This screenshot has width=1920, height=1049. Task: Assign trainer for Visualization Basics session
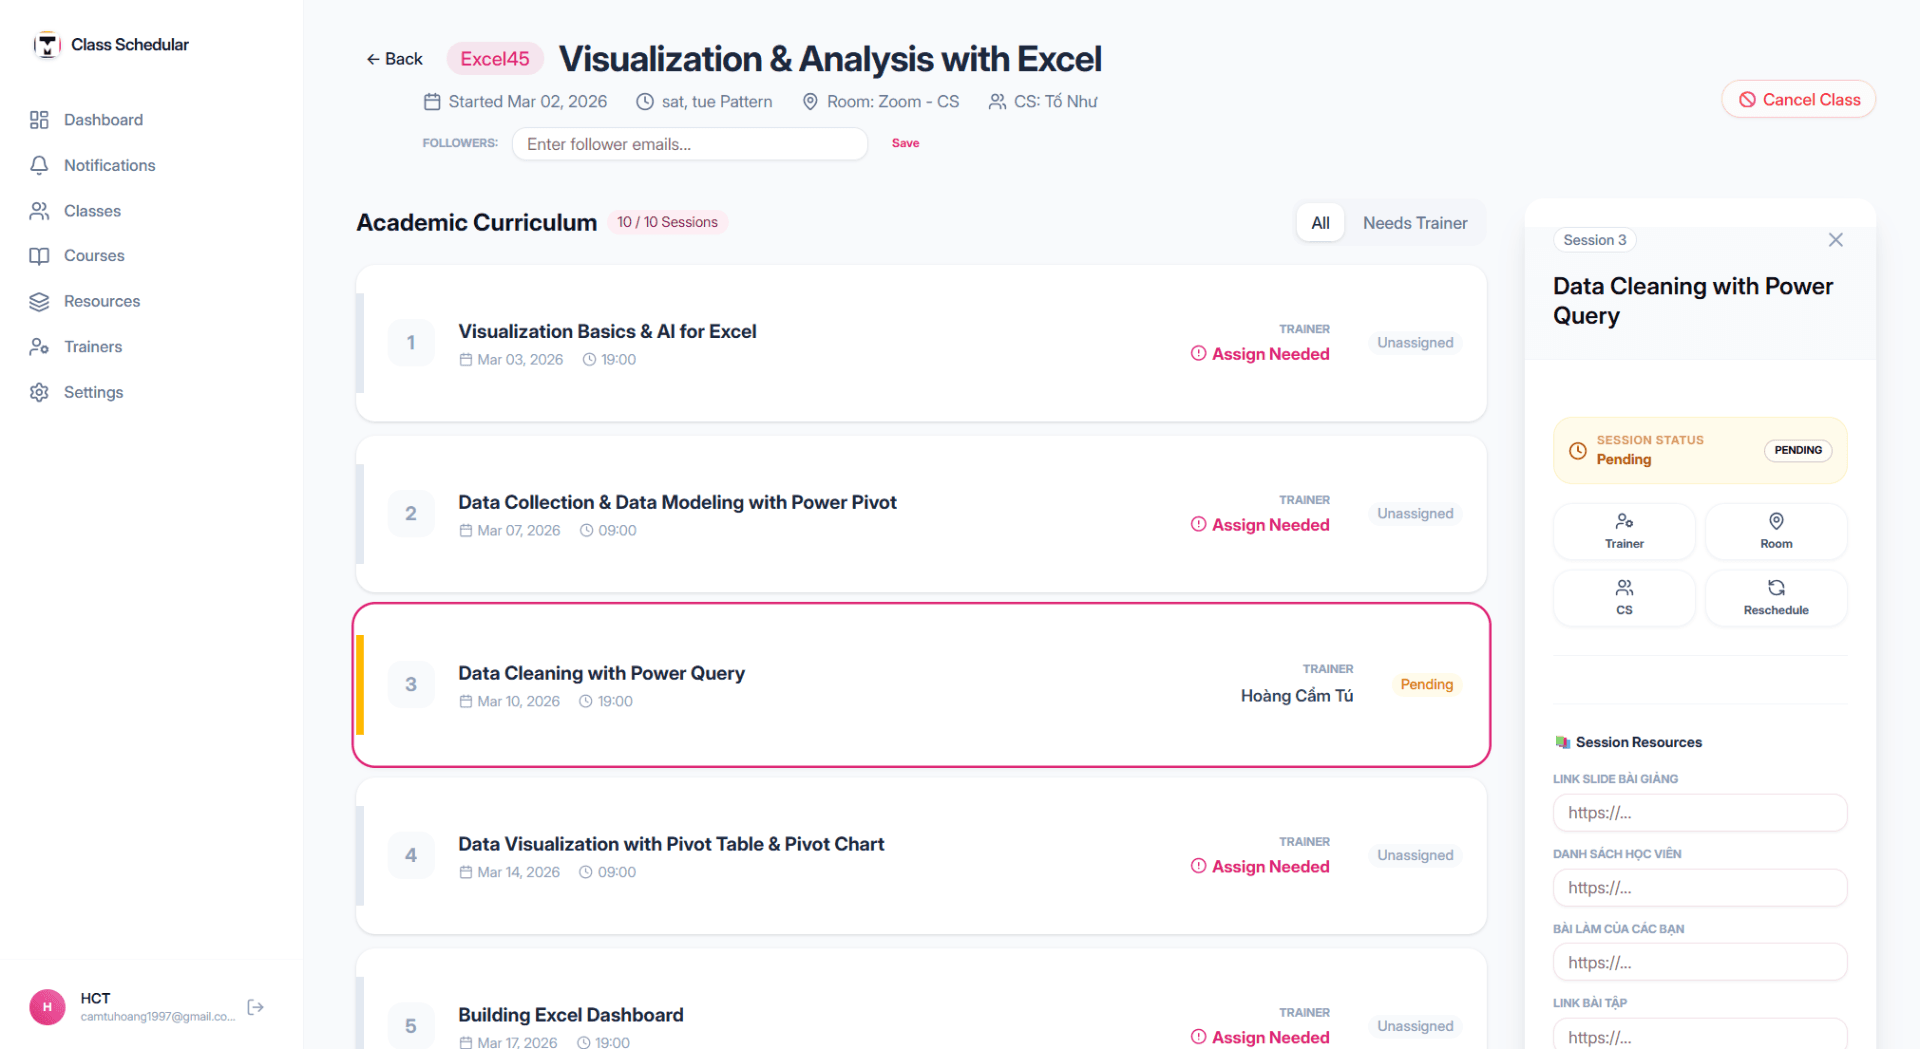(1260, 354)
